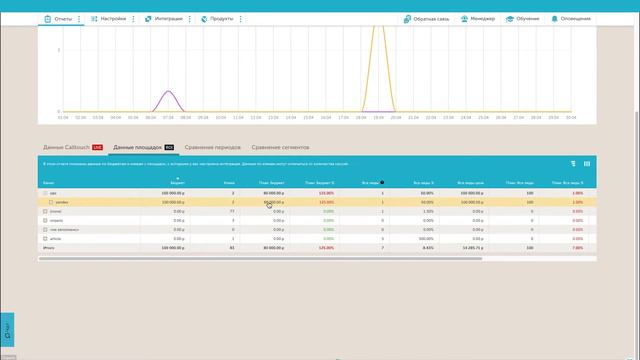
Task: Tick the checkbox in row below organic
Action: pos(45,230)
